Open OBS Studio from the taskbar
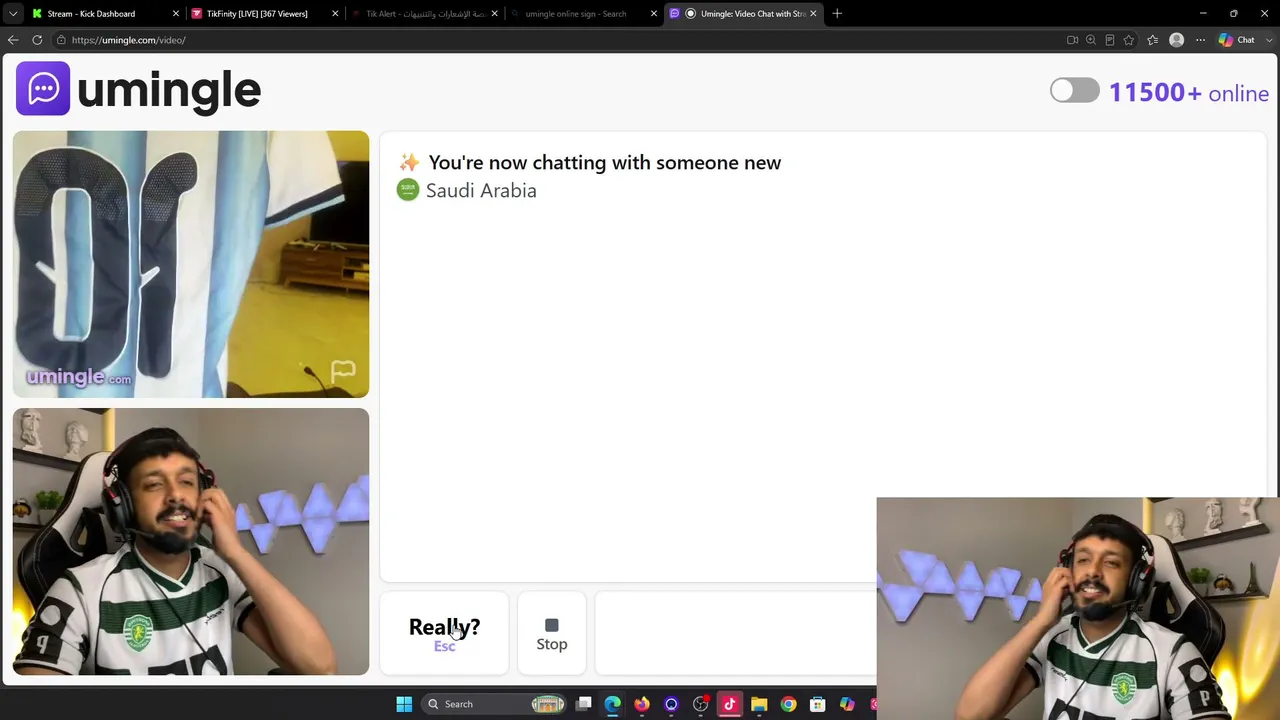1280x720 pixels. pos(700,704)
